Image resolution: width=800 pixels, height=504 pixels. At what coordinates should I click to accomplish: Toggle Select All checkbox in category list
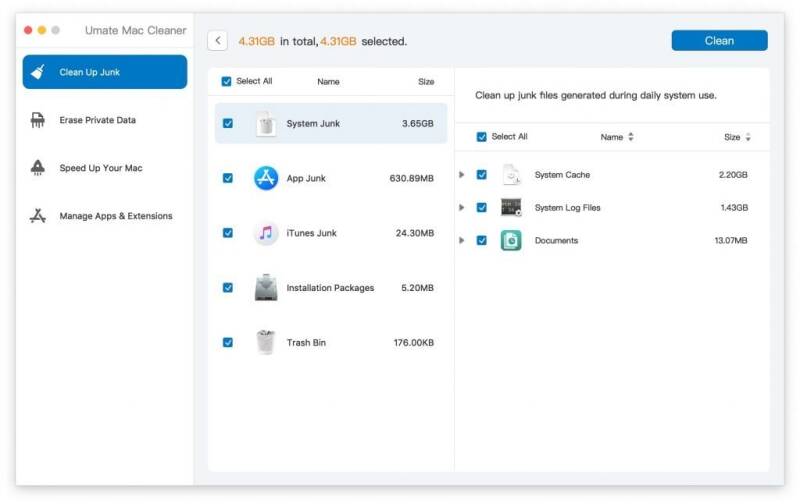click(x=227, y=81)
